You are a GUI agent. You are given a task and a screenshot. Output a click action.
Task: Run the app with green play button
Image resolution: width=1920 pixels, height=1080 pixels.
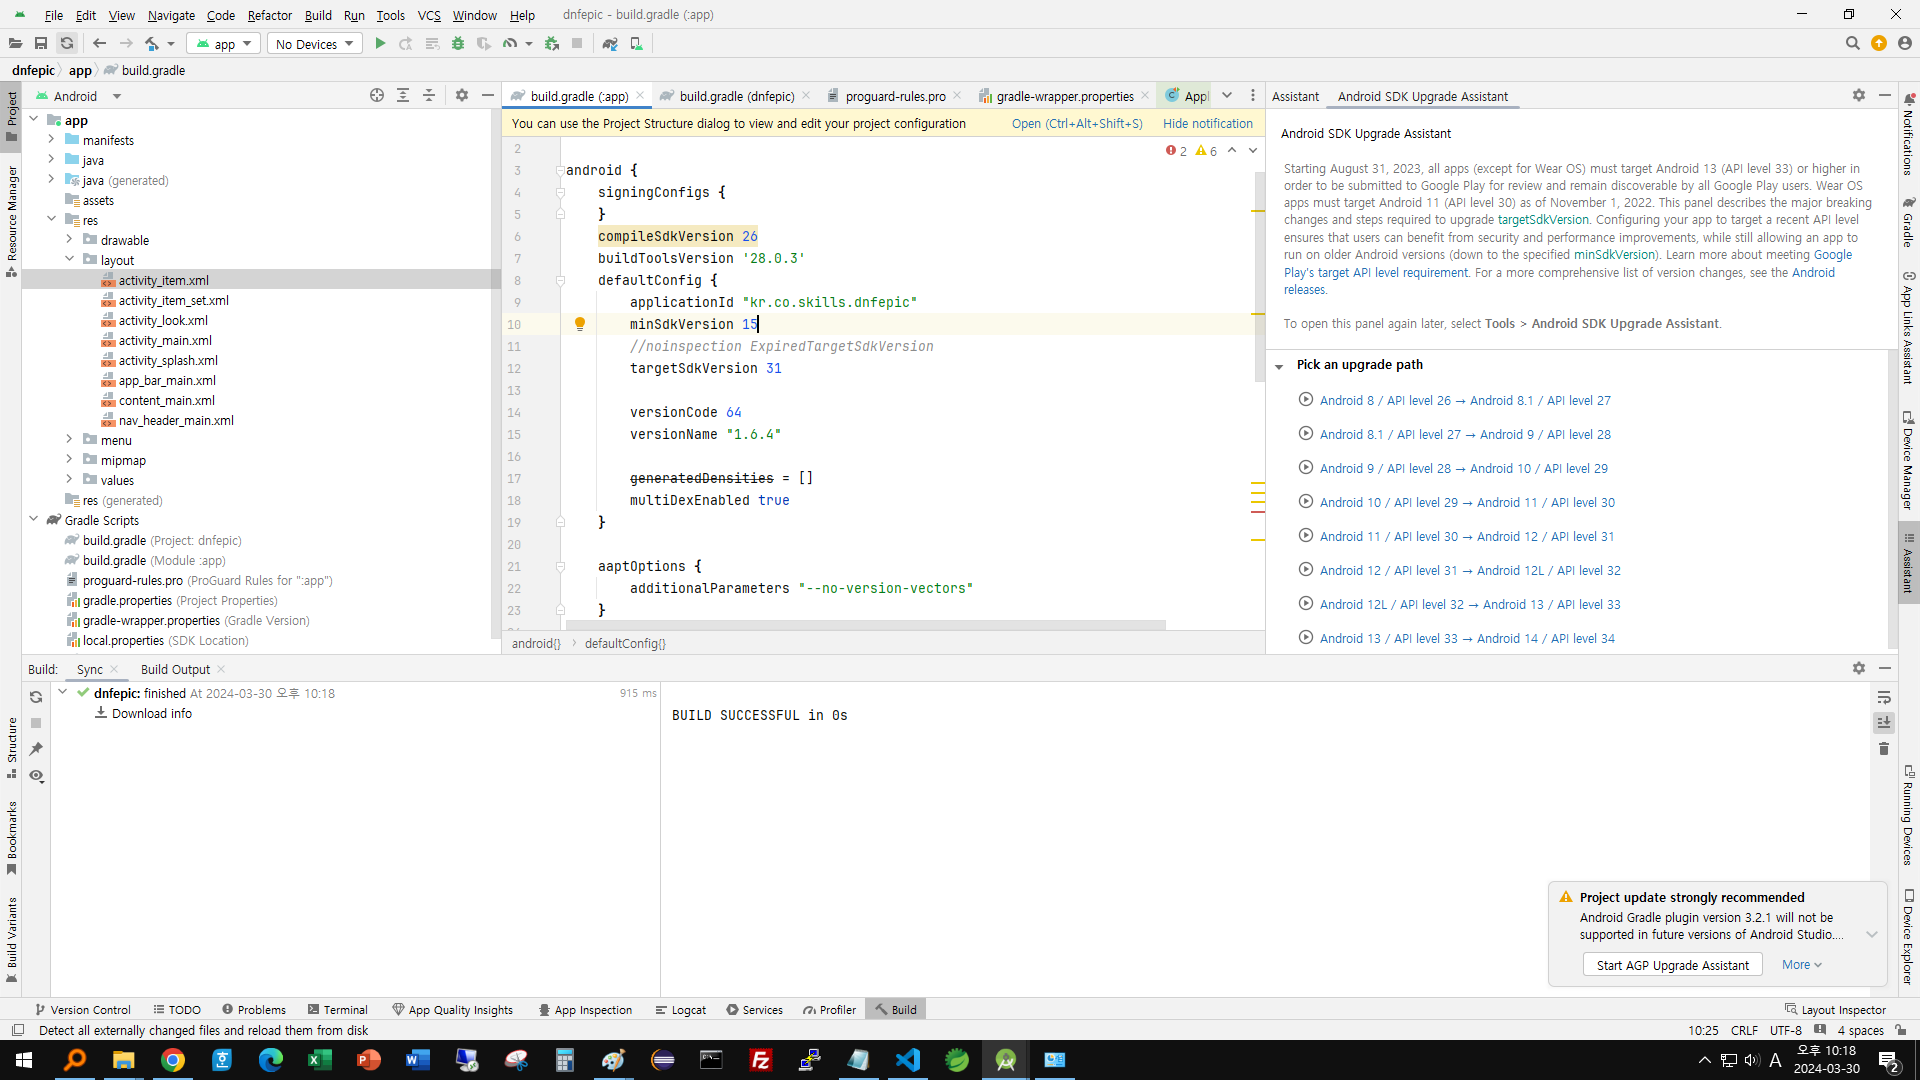pyautogui.click(x=380, y=44)
